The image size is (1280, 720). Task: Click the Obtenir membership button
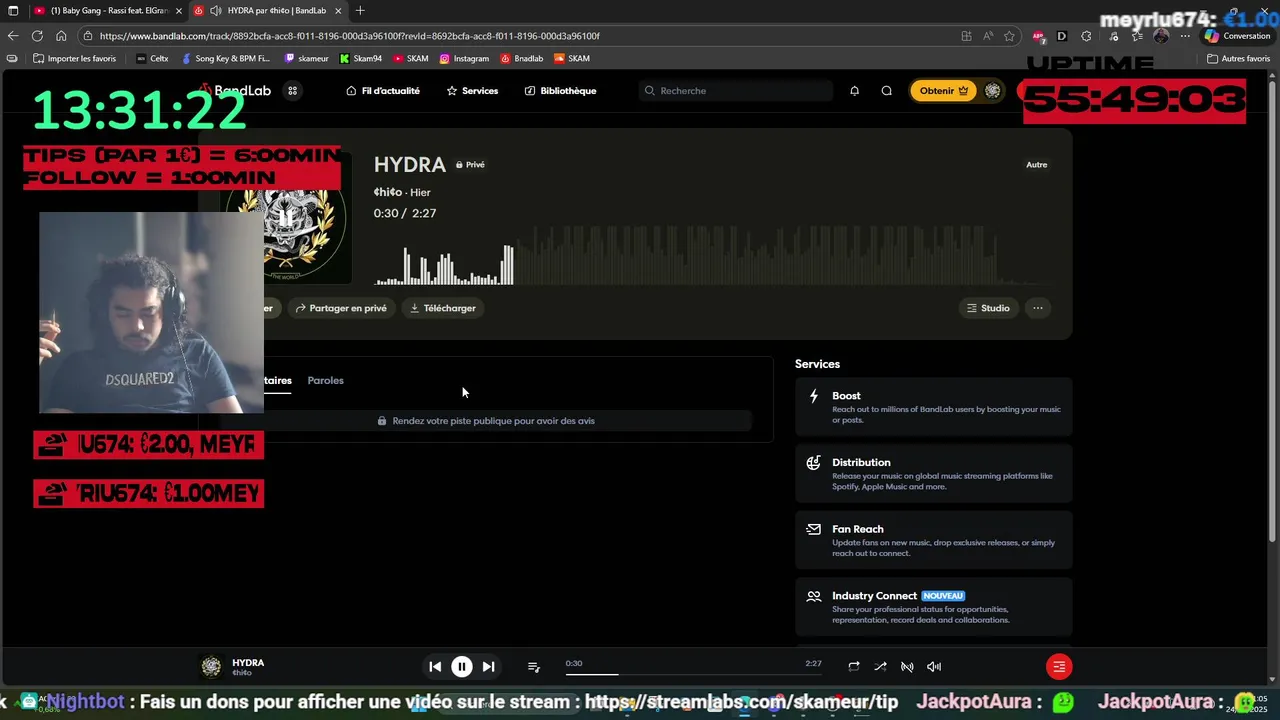[x=943, y=91]
